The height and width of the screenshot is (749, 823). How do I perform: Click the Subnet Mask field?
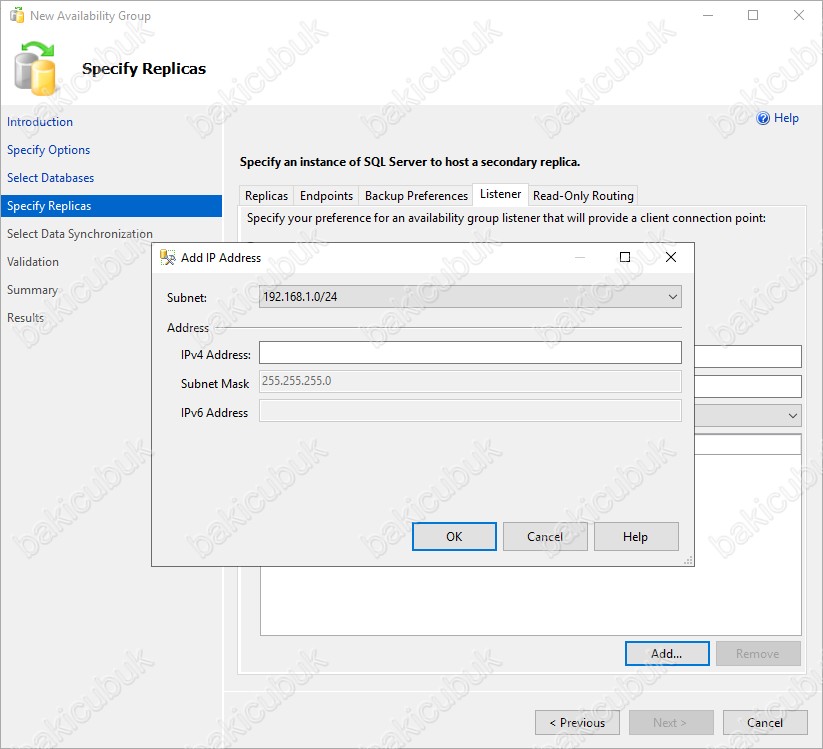point(470,382)
